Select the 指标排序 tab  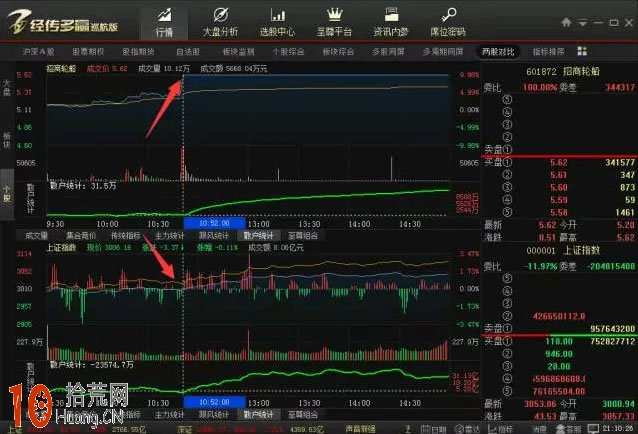(548, 52)
